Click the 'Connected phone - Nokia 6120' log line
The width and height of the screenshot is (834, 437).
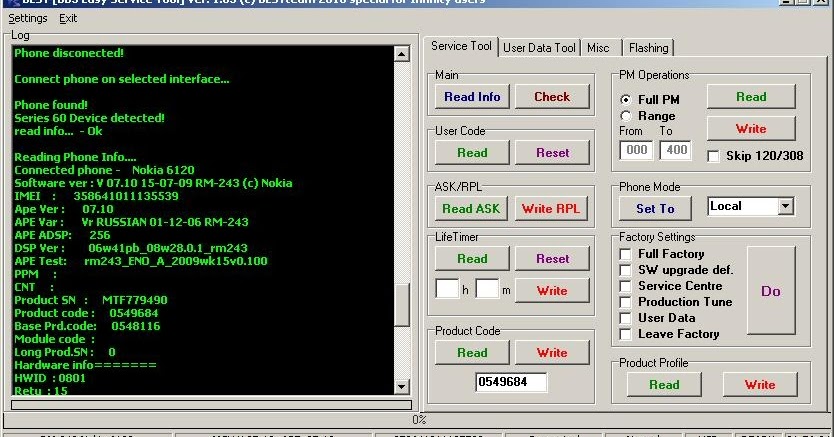pos(104,170)
